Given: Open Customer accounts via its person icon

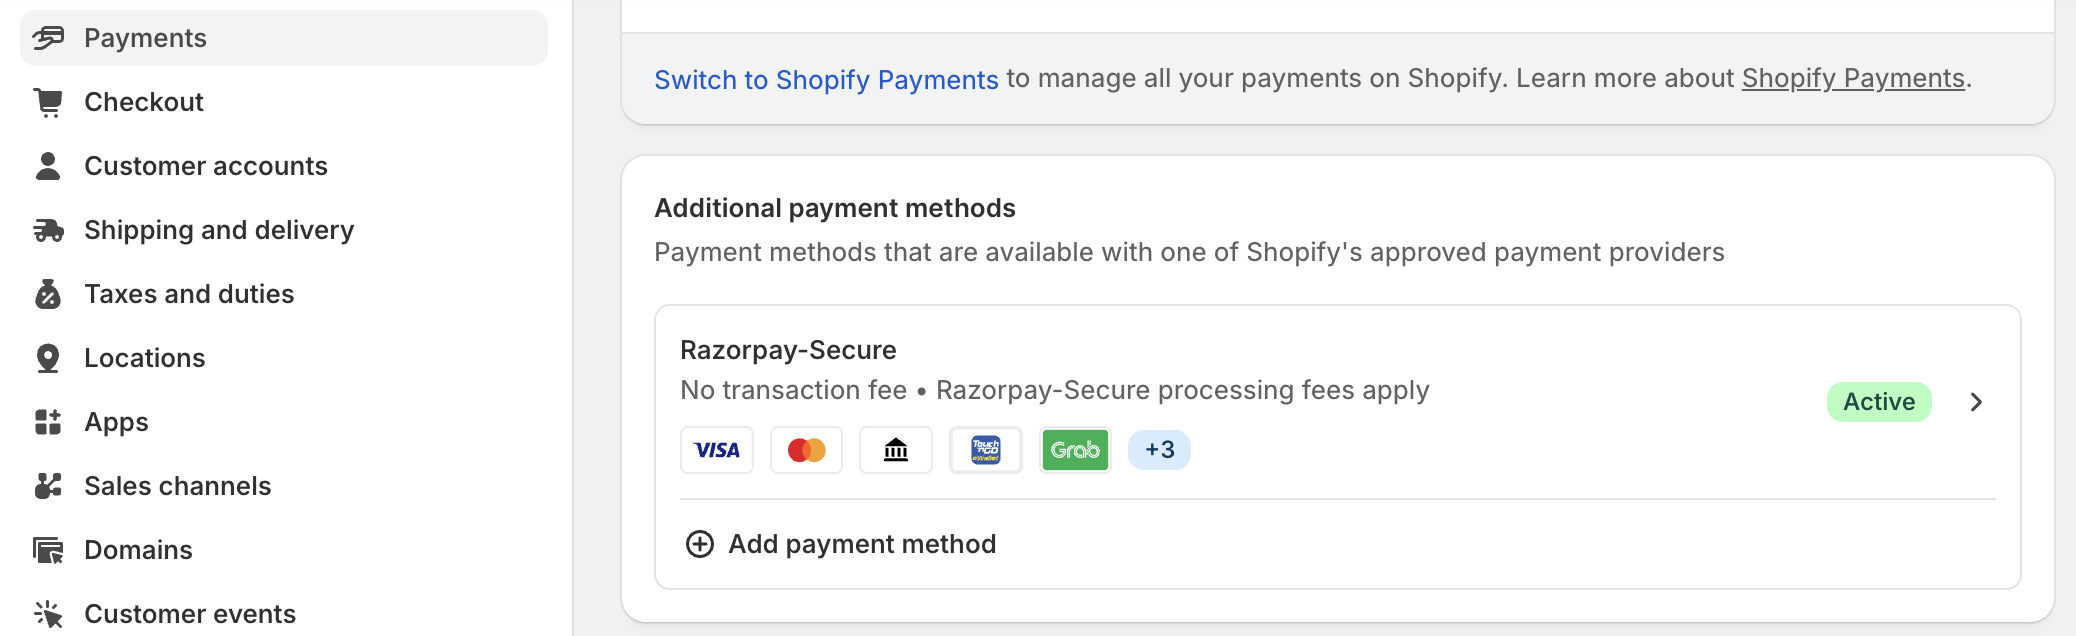Looking at the screenshot, I should click(47, 165).
